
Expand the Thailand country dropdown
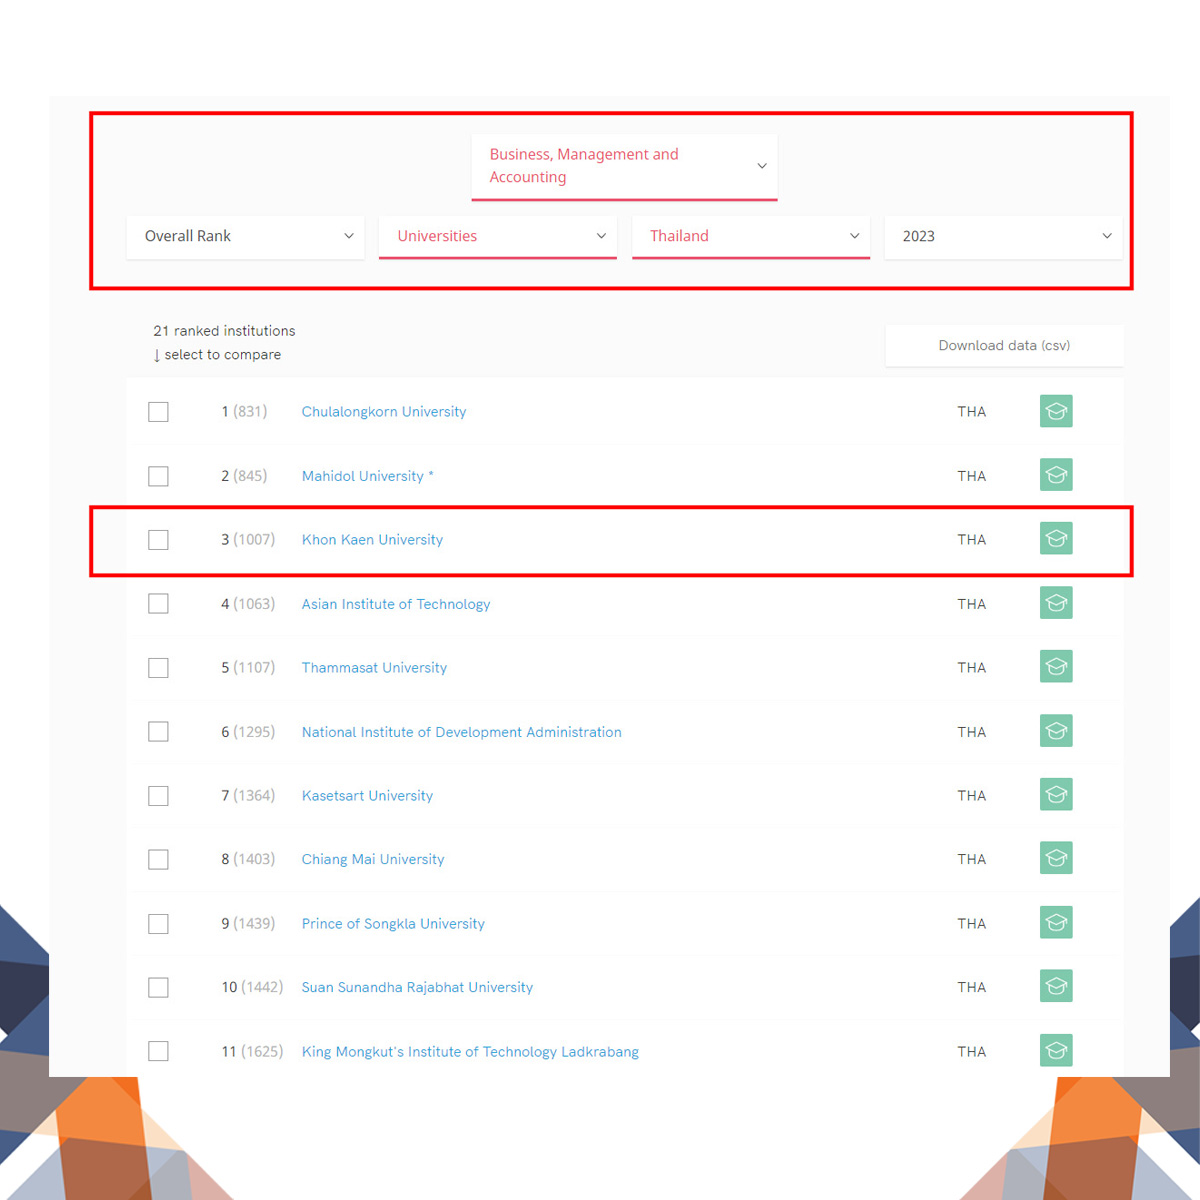click(750, 236)
